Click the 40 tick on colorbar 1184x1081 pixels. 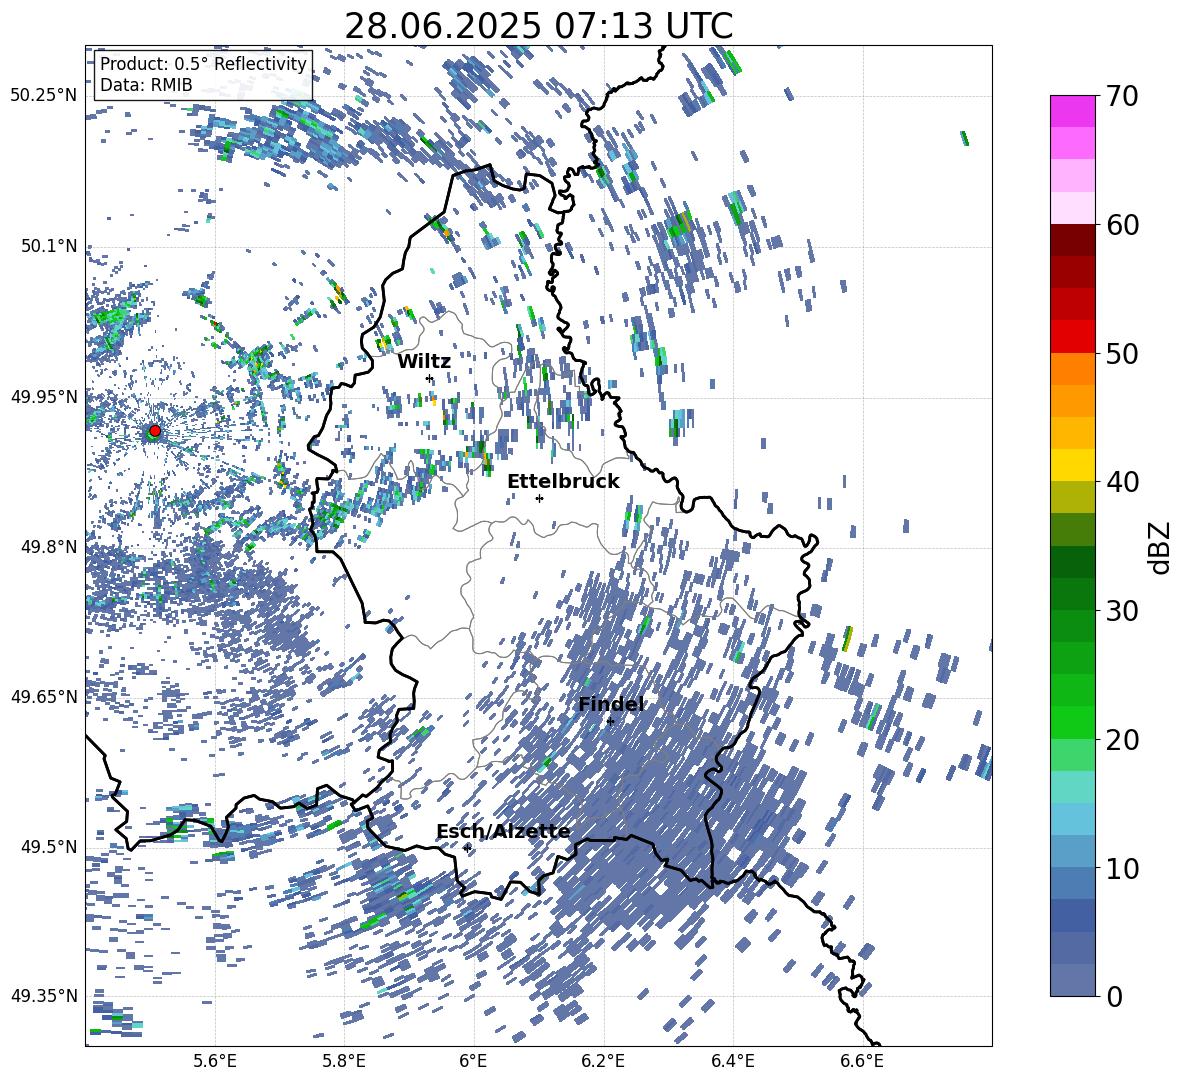1122,482
